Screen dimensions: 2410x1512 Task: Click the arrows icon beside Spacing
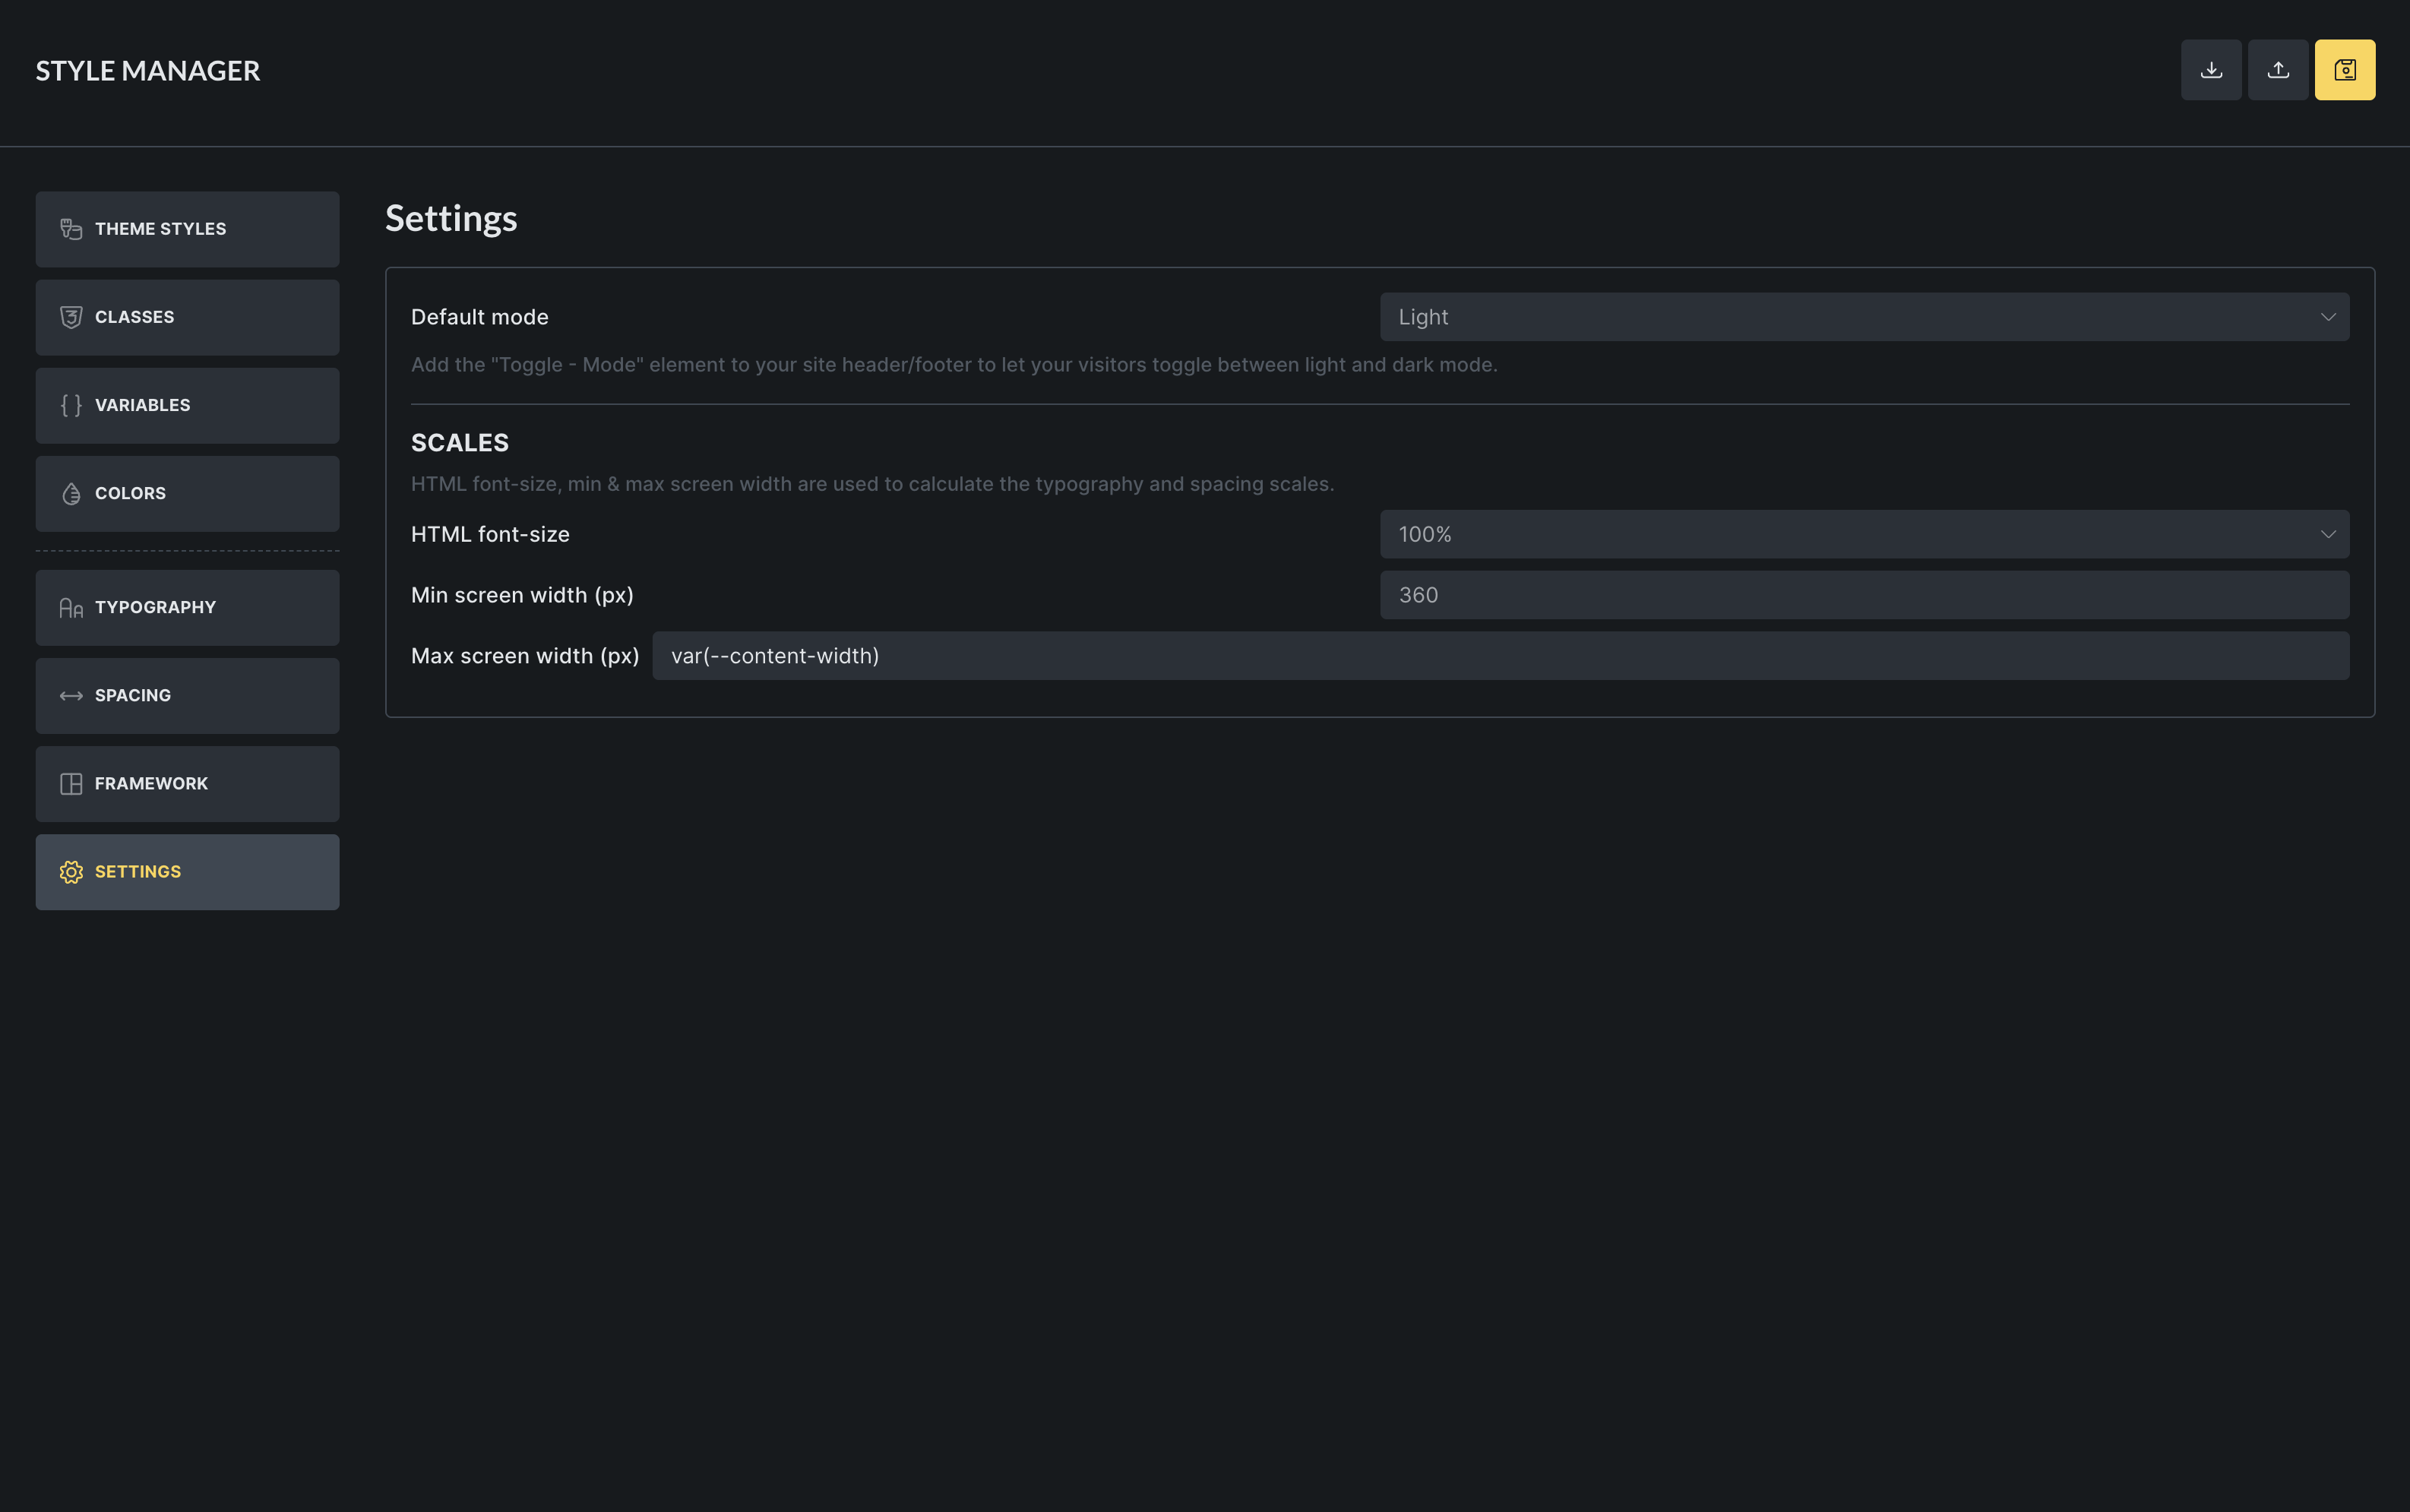[x=71, y=696]
